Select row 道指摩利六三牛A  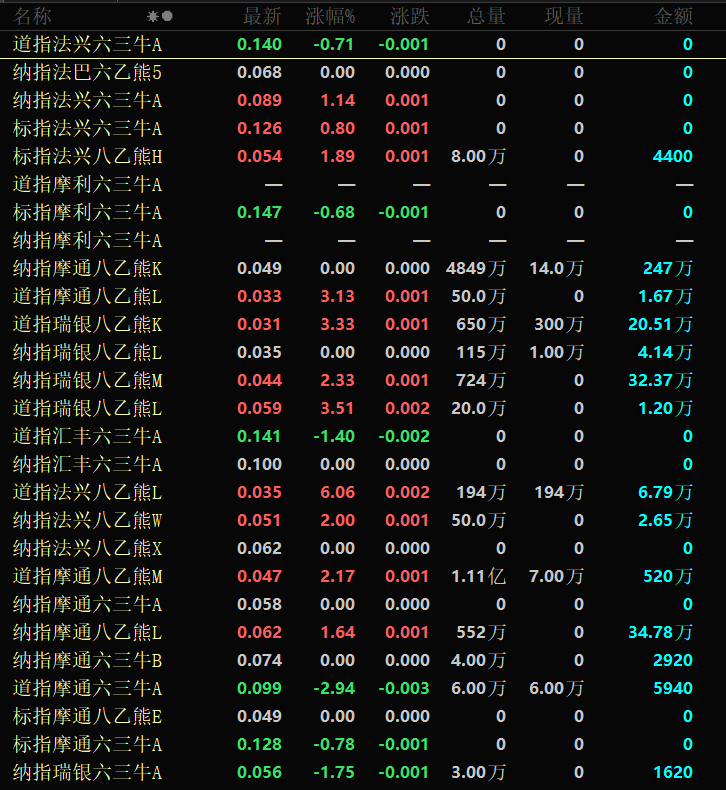[363, 184]
